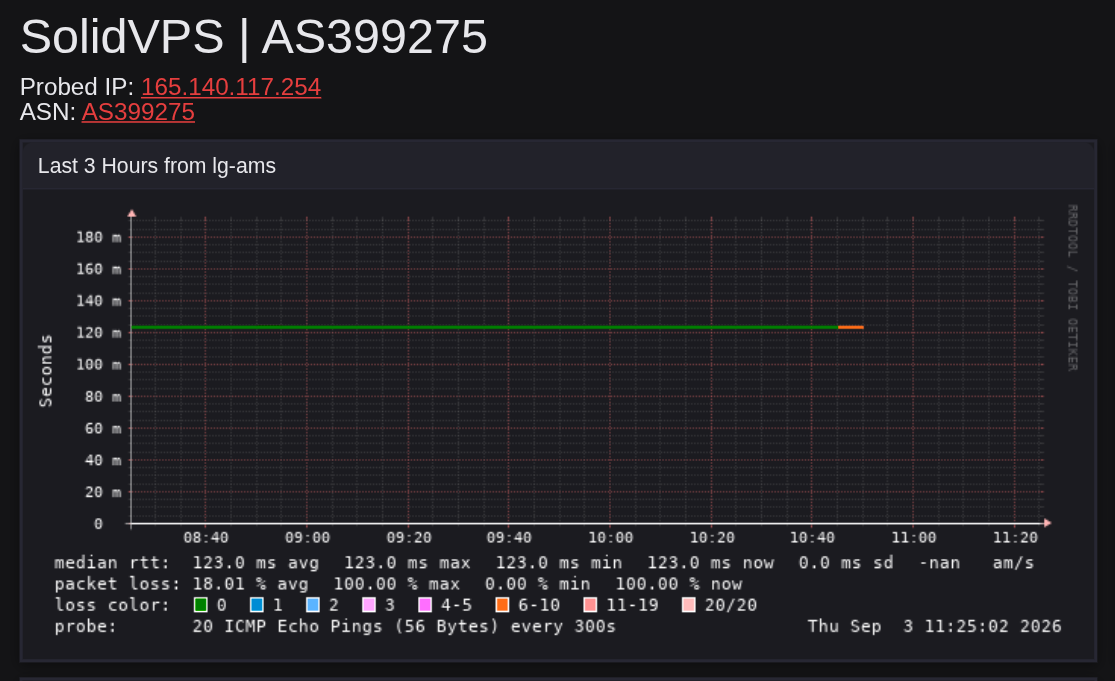Click the 123.0 ms avg value
Image resolution: width=1115 pixels, height=681 pixels.
click(256, 563)
